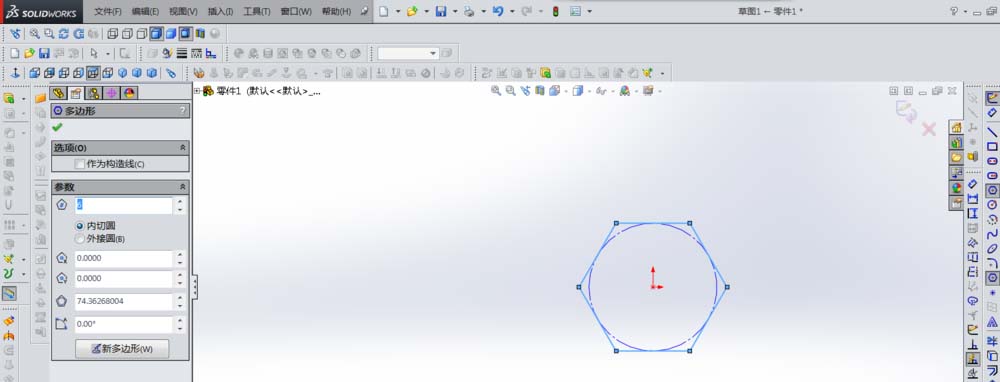Select the 外接圆 circumscribed circle radio button
Viewport: 1000px width, 382px height.
coord(80,239)
